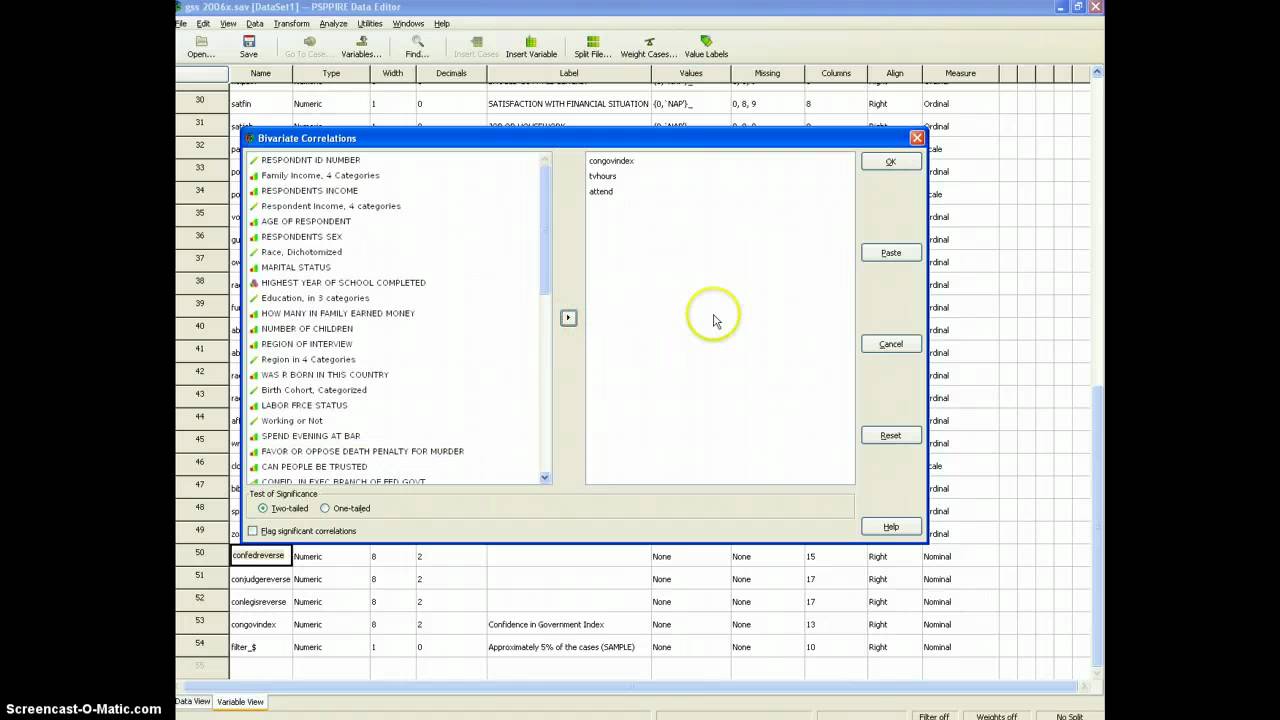The image size is (1280, 720).
Task: Click the conjudgereverse name cell
Action: tap(260, 579)
